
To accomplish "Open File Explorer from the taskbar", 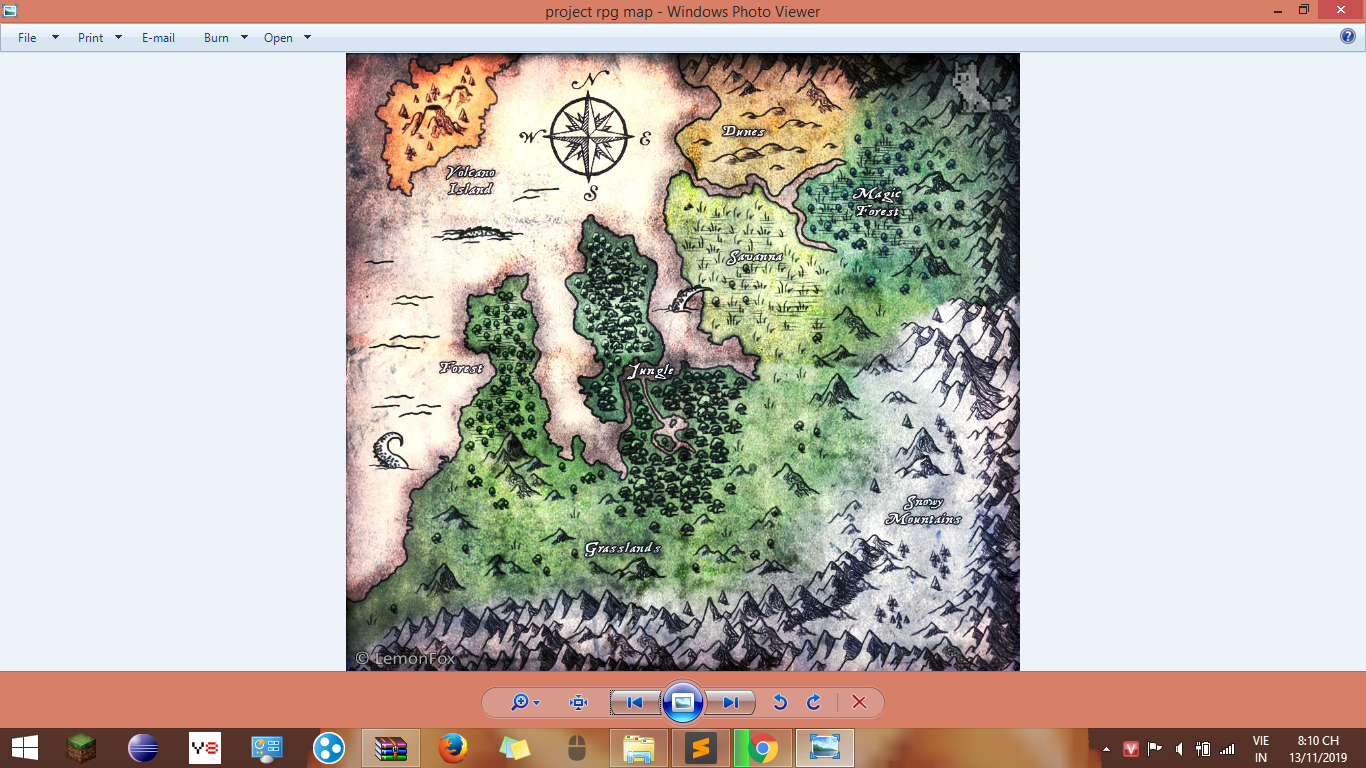I will click(x=639, y=748).
